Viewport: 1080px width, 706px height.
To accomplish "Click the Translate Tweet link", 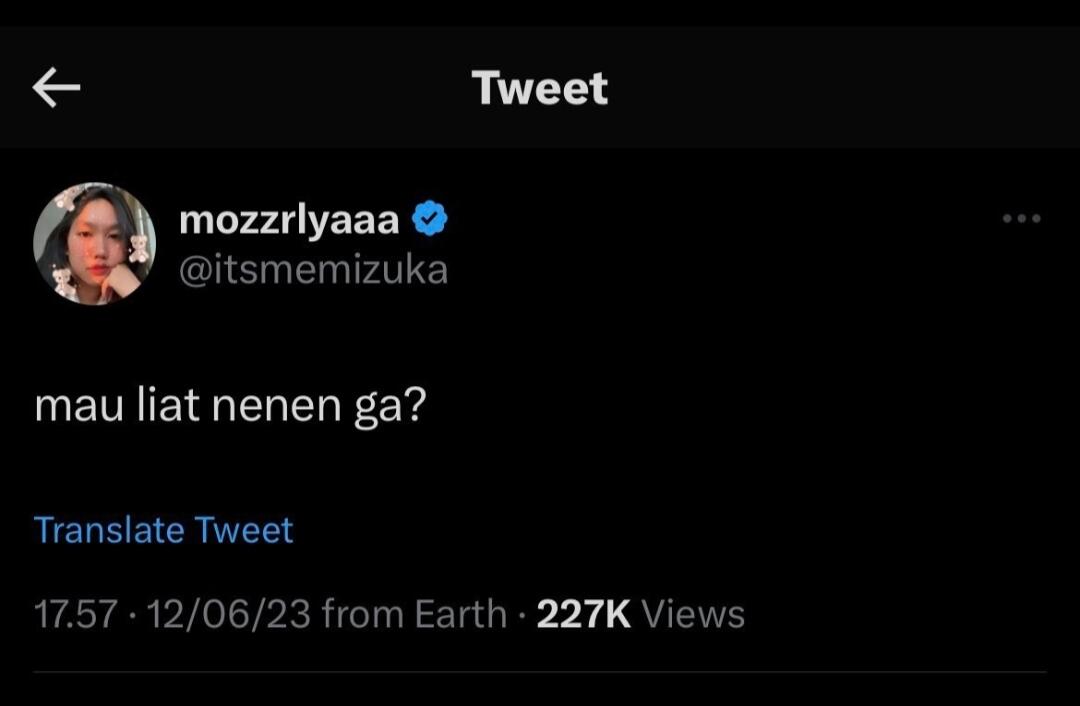I will pyautogui.click(x=163, y=529).
